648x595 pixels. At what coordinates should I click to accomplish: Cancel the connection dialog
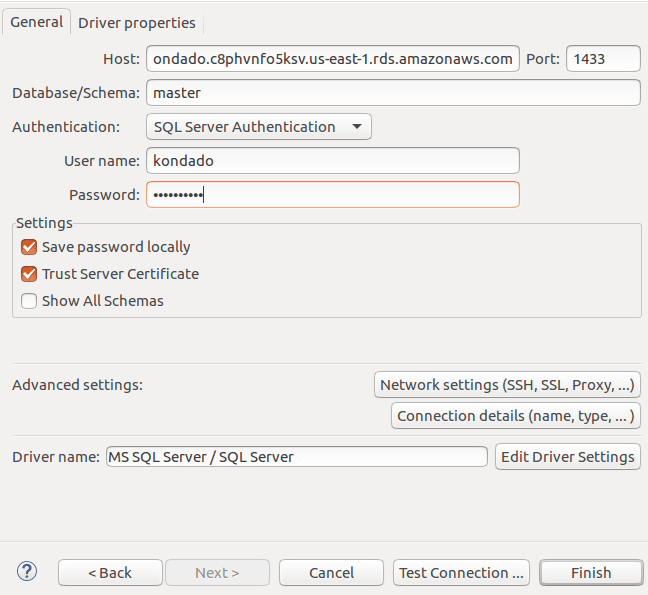pos(331,573)
